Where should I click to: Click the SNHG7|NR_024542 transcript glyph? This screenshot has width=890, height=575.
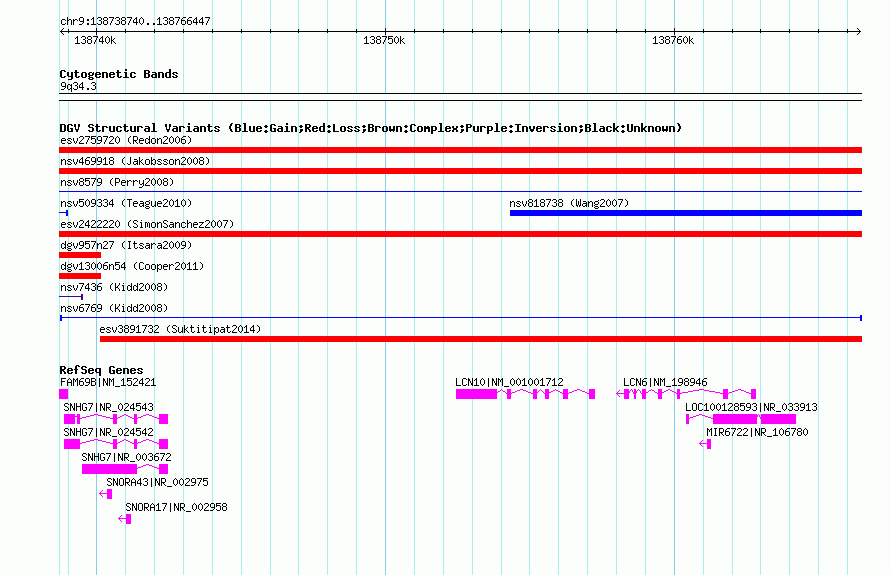[116, 444]
